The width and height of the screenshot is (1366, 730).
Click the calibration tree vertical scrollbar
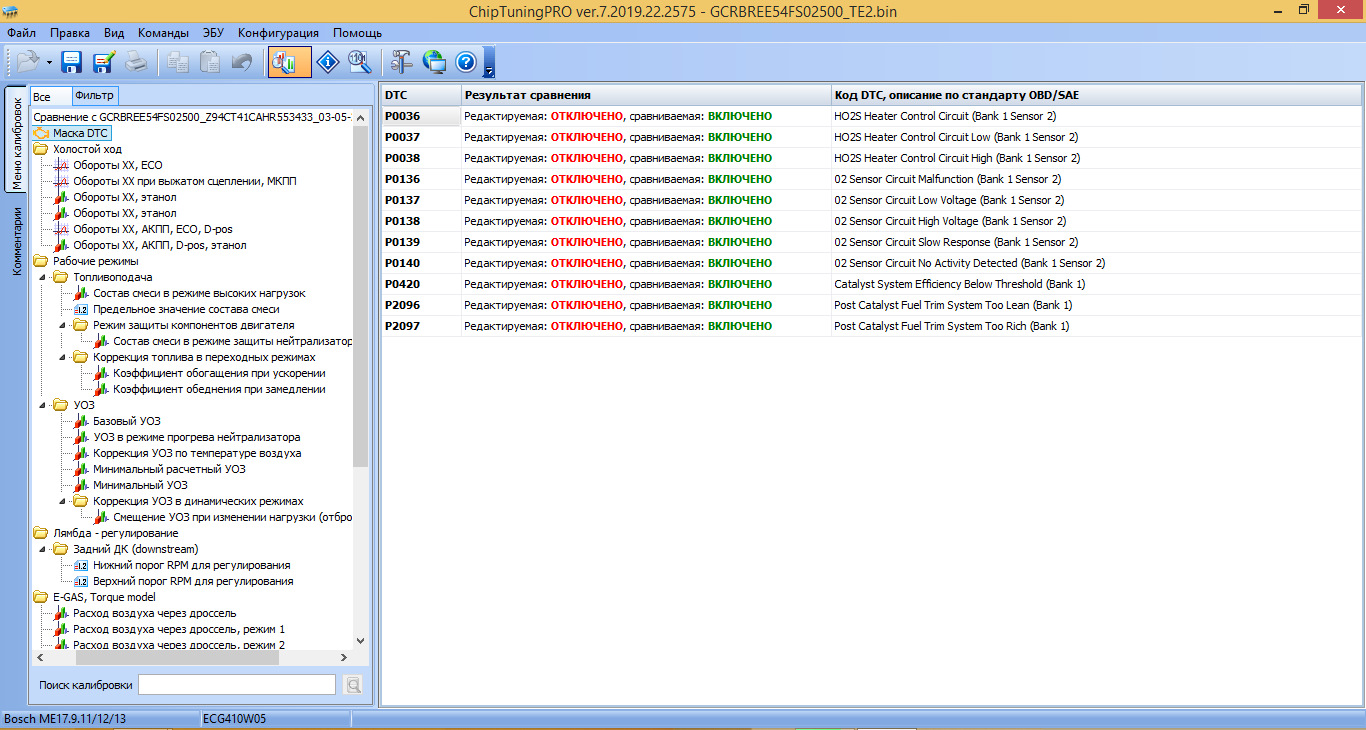pos(361,378)
